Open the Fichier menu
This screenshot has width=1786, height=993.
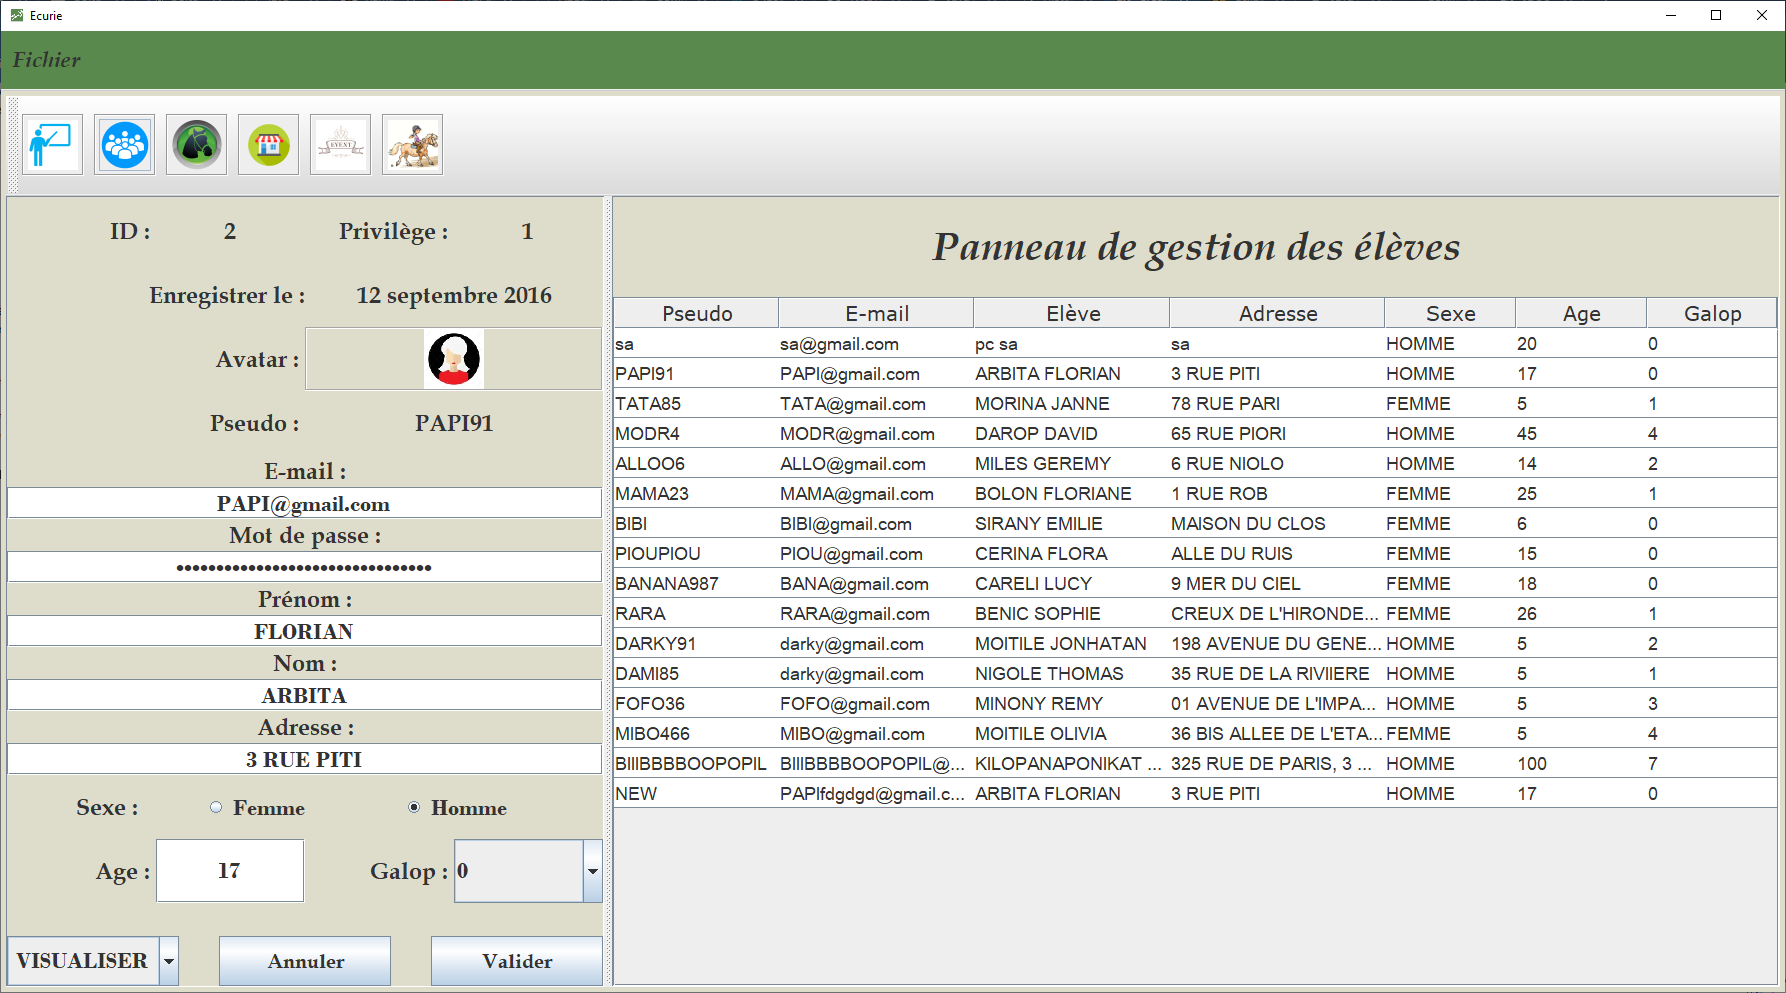coord(46,60)
